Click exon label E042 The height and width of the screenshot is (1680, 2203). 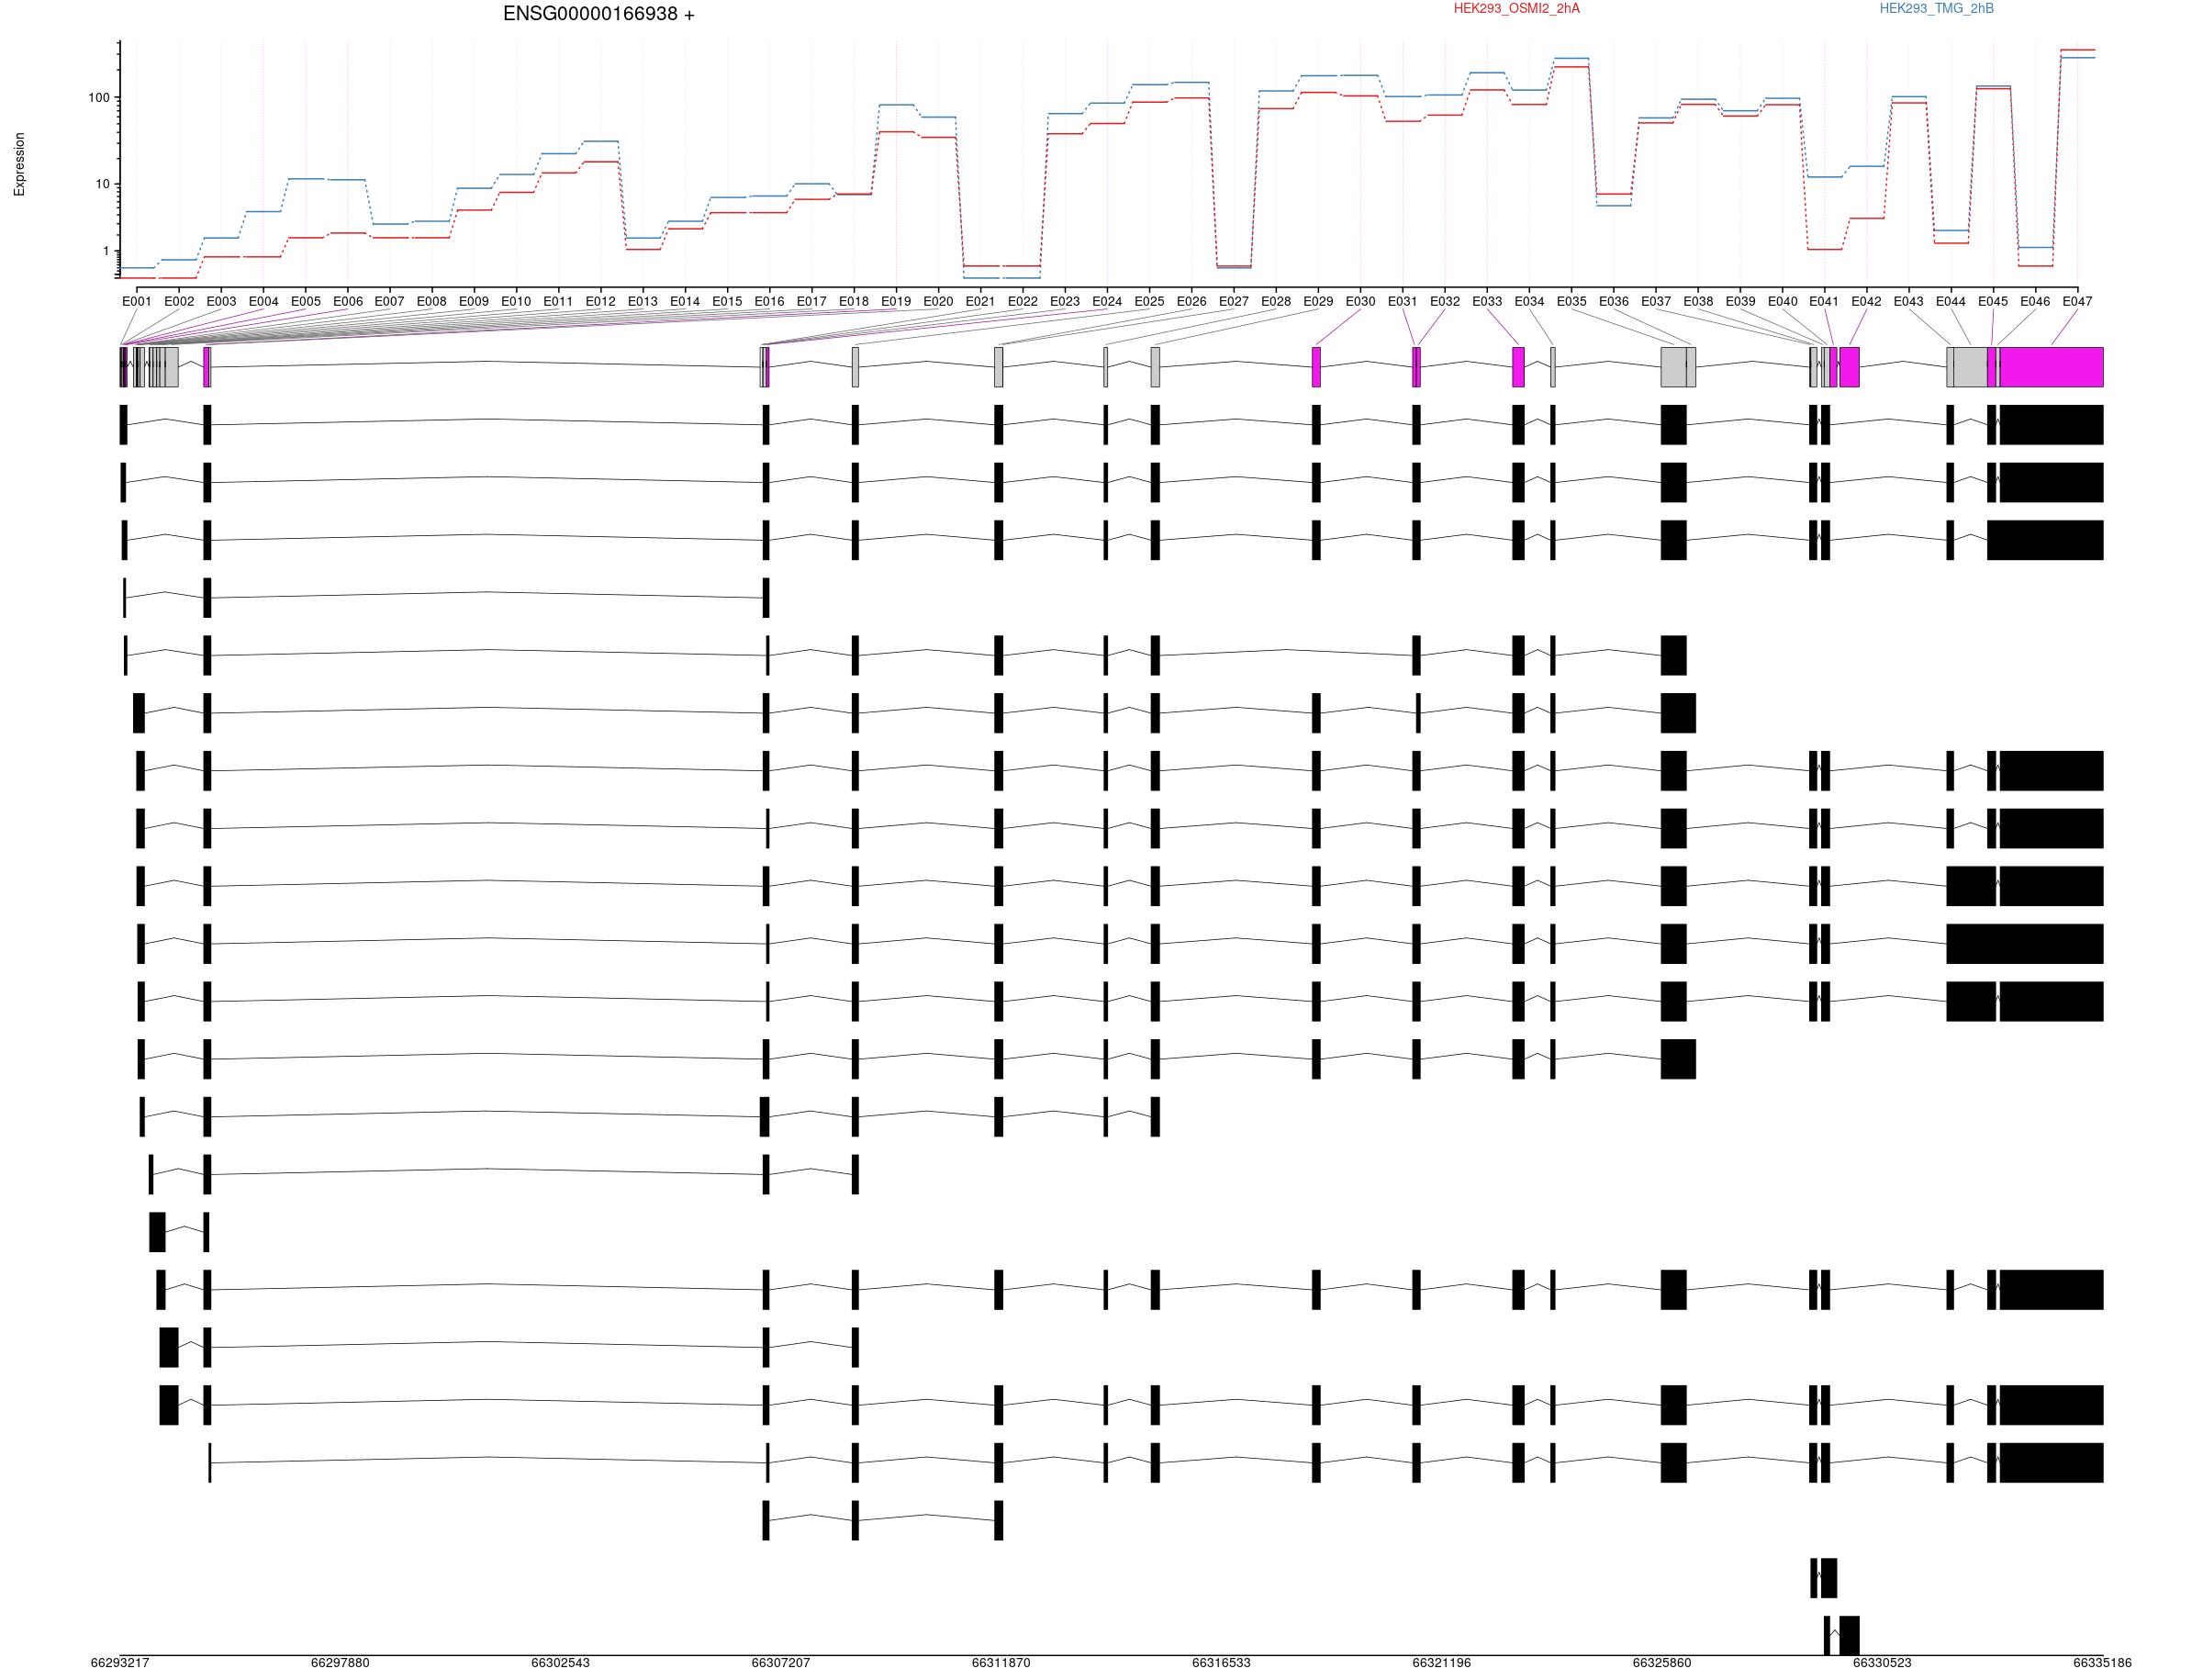[x=1866, y=301]
